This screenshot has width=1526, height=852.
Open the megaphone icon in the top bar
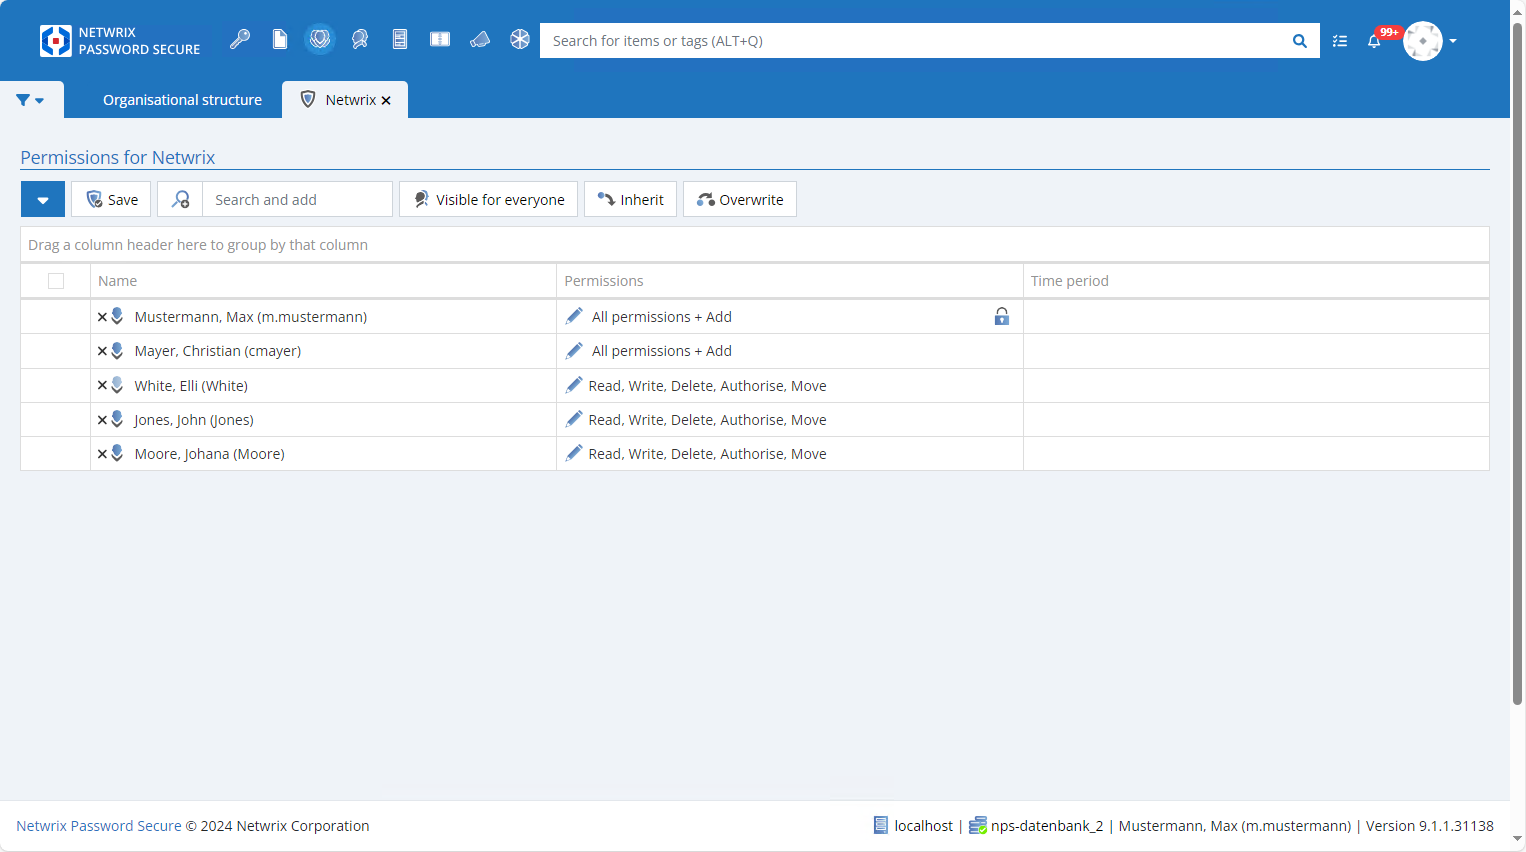[480, 40]
